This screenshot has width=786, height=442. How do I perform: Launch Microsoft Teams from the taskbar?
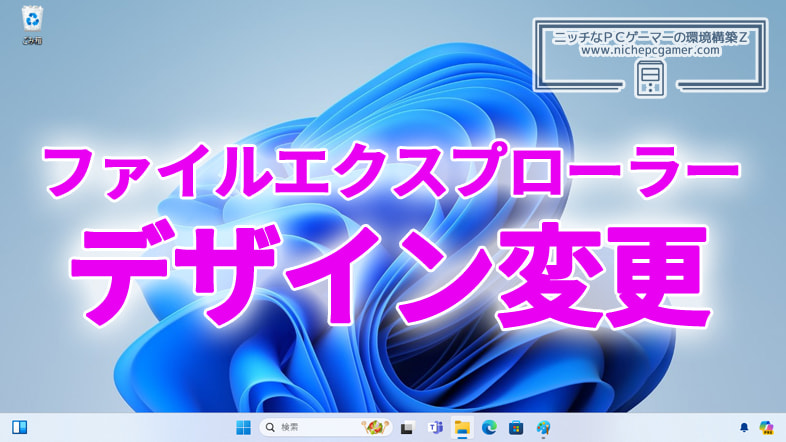pos(435,427)
